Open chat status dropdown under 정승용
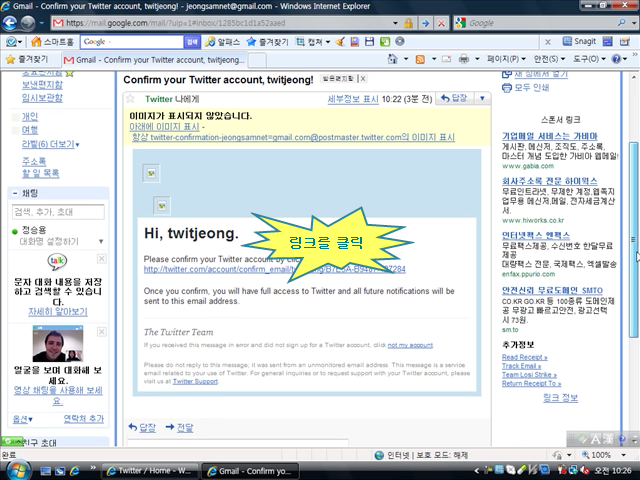This screenshot has height=480, width=640. [x=101, y=241]
